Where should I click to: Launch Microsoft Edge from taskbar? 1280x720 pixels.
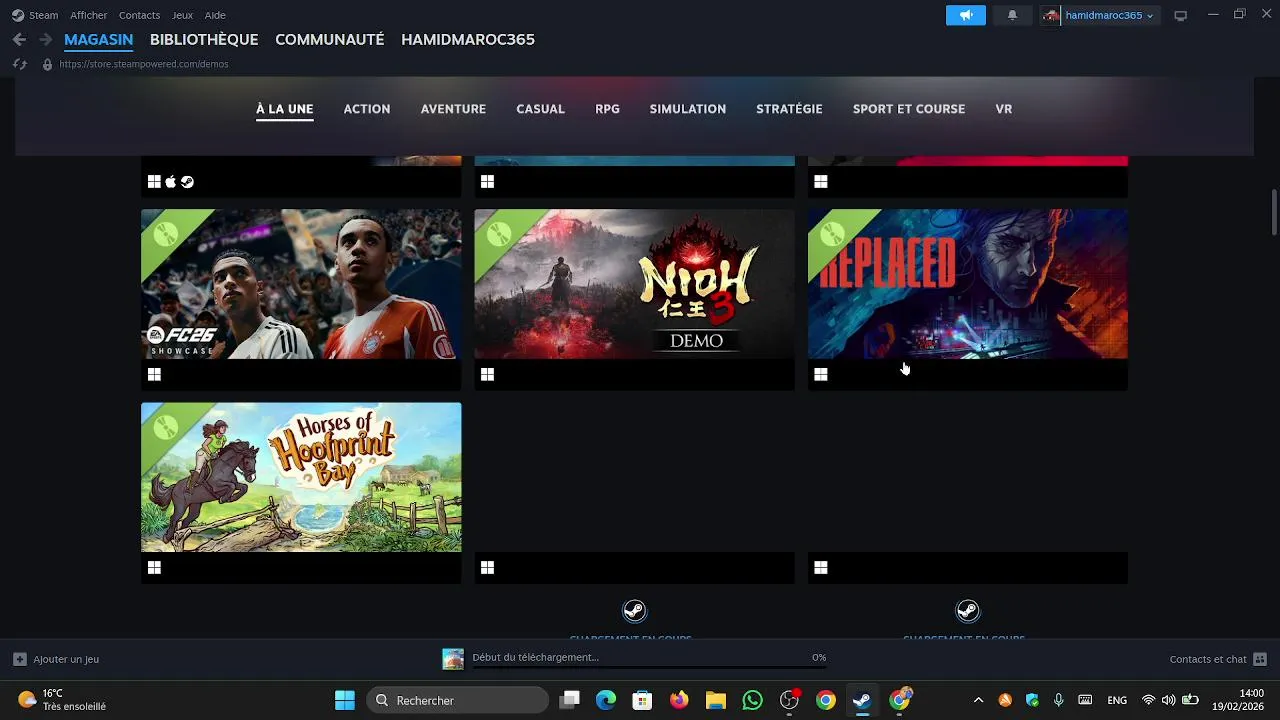(x=606, y=700)
